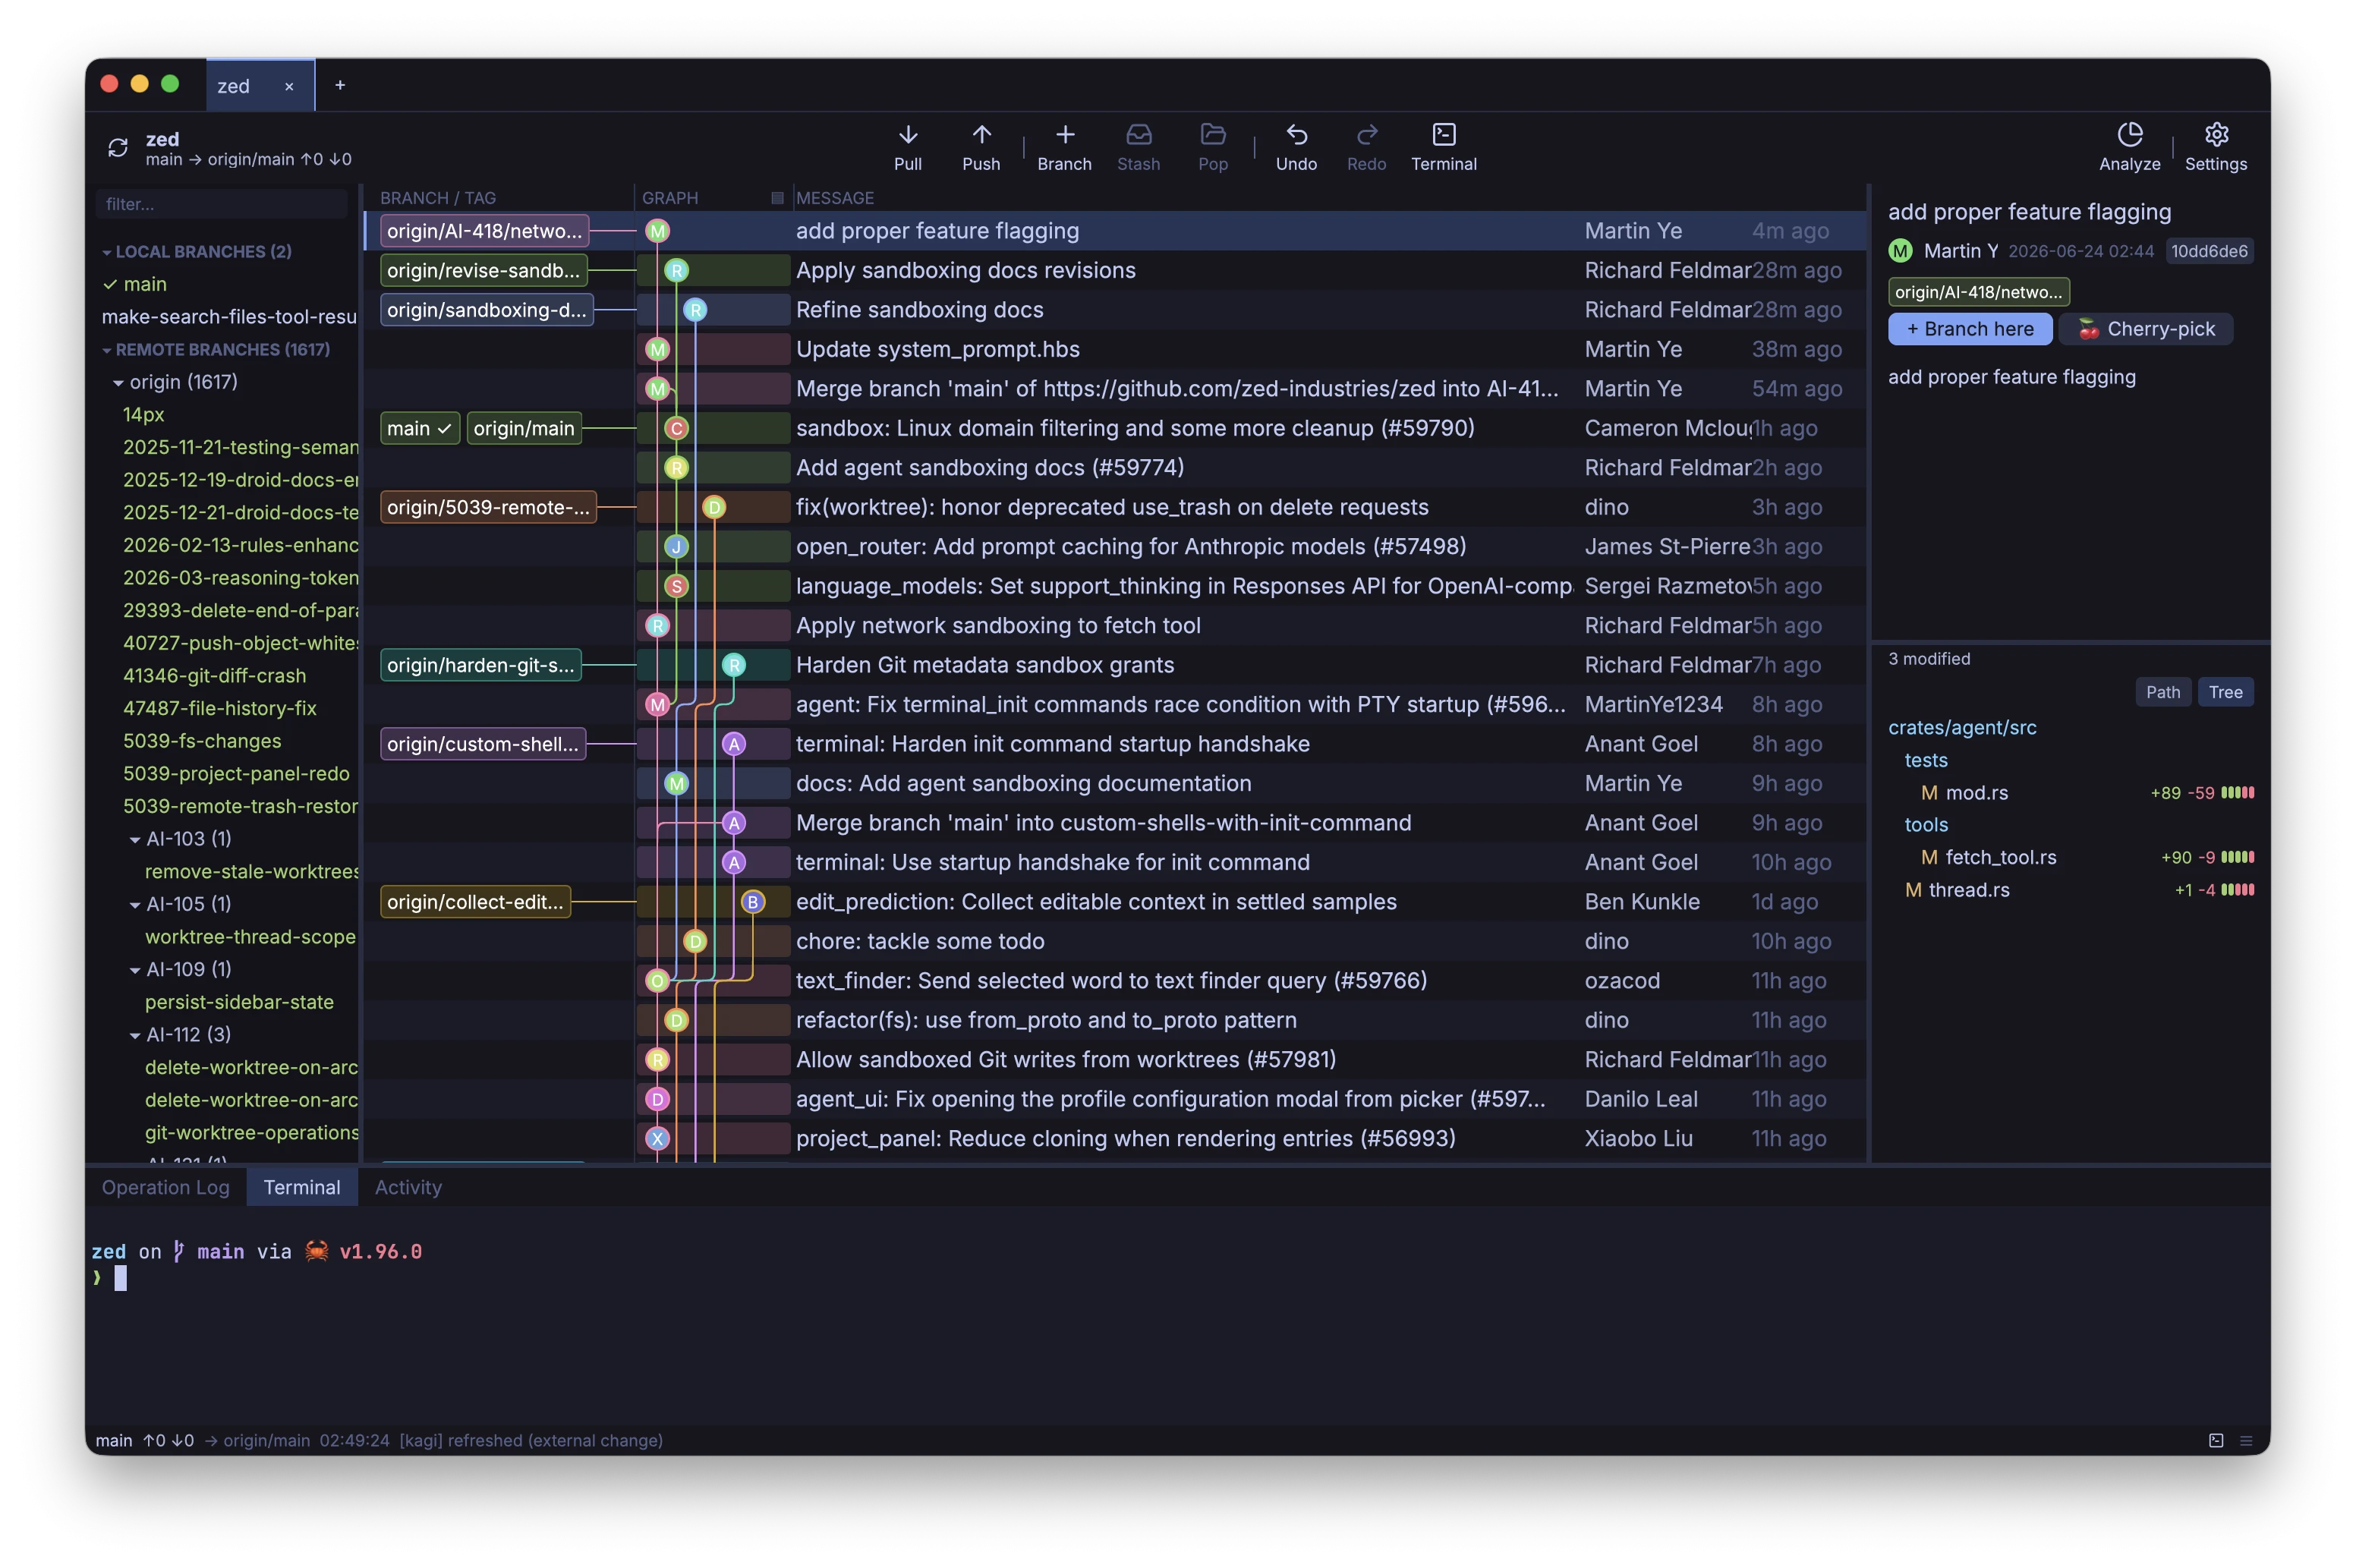
Task: Collapse LOCAL BRANCHES section
Action: pyautogui.click(x=107, y=252)
